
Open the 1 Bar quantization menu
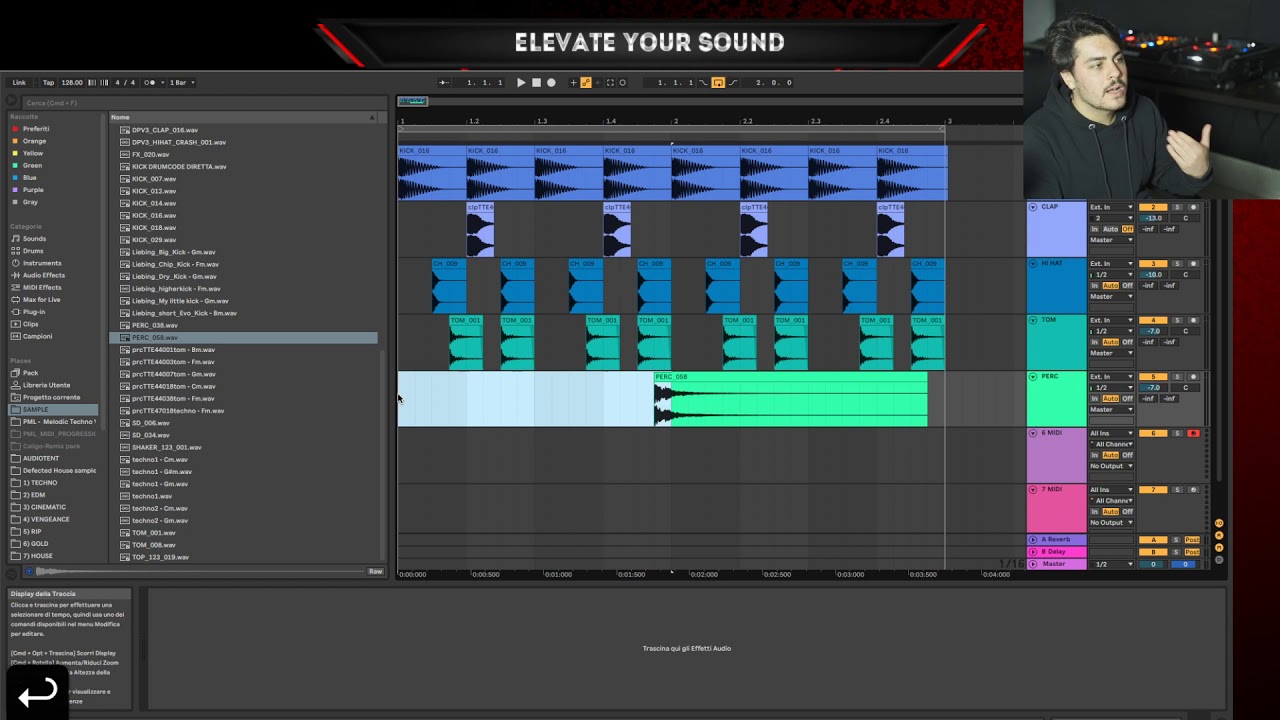180,82
